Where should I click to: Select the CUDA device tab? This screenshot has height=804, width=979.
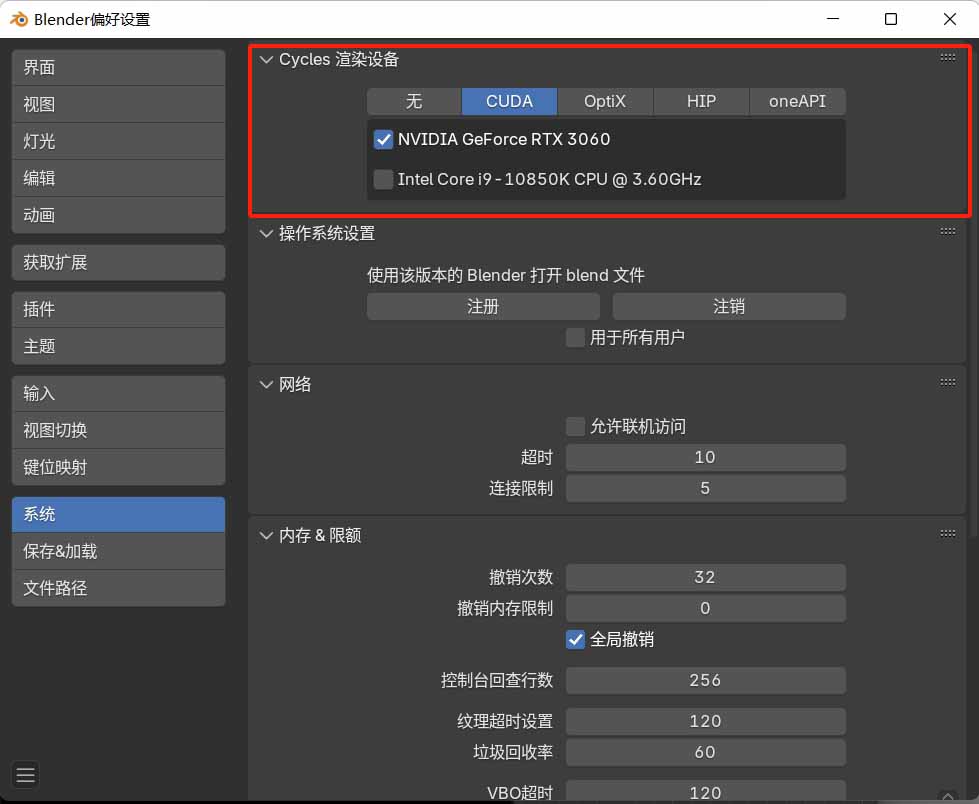[509, 101]
